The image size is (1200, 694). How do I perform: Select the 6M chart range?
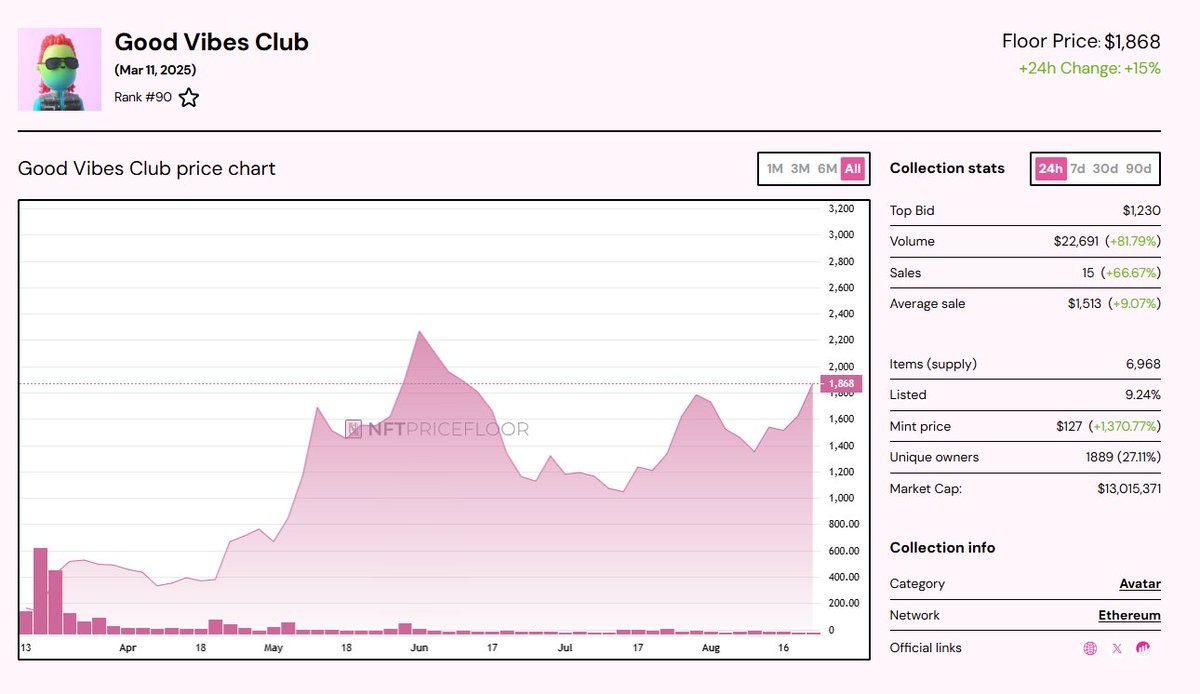(x=827, y=169)
